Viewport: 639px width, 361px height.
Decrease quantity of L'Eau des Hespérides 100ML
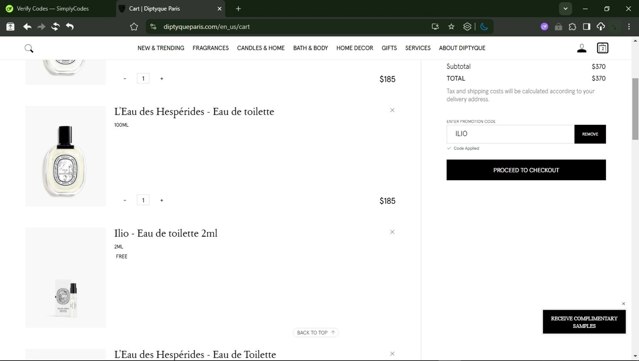point(125,200)
